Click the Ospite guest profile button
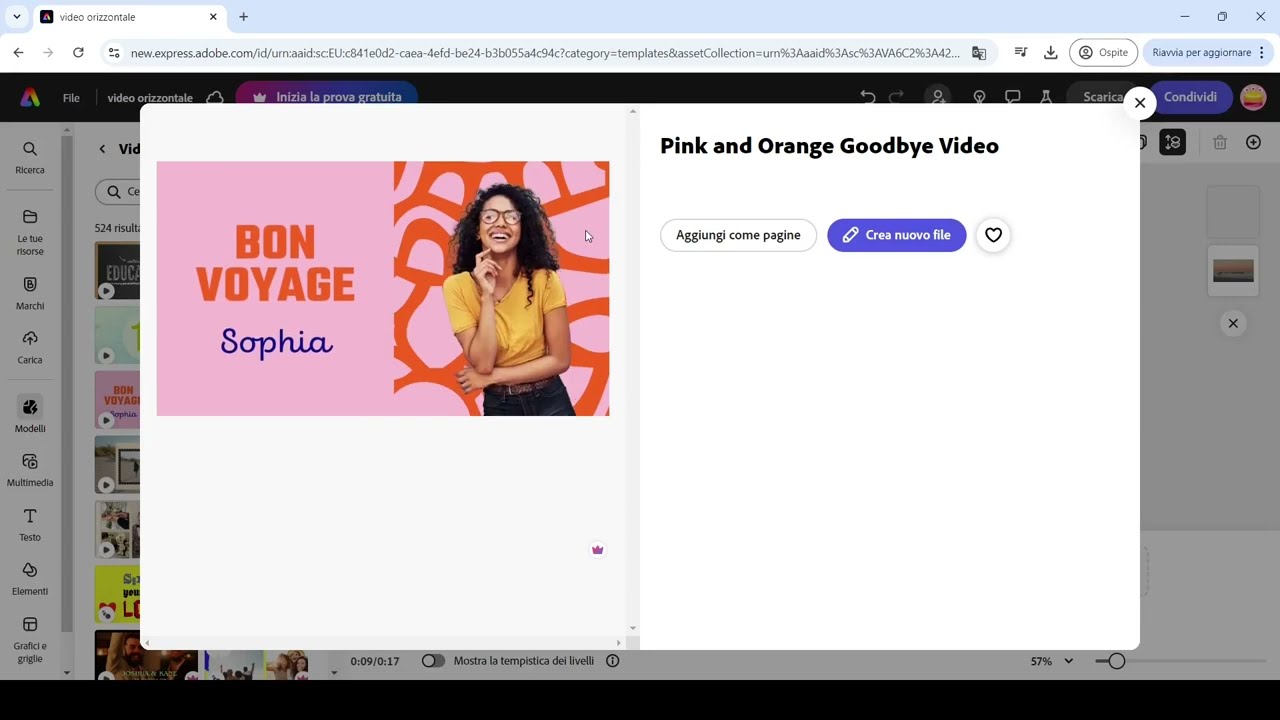 click(x=1103, y=52)
